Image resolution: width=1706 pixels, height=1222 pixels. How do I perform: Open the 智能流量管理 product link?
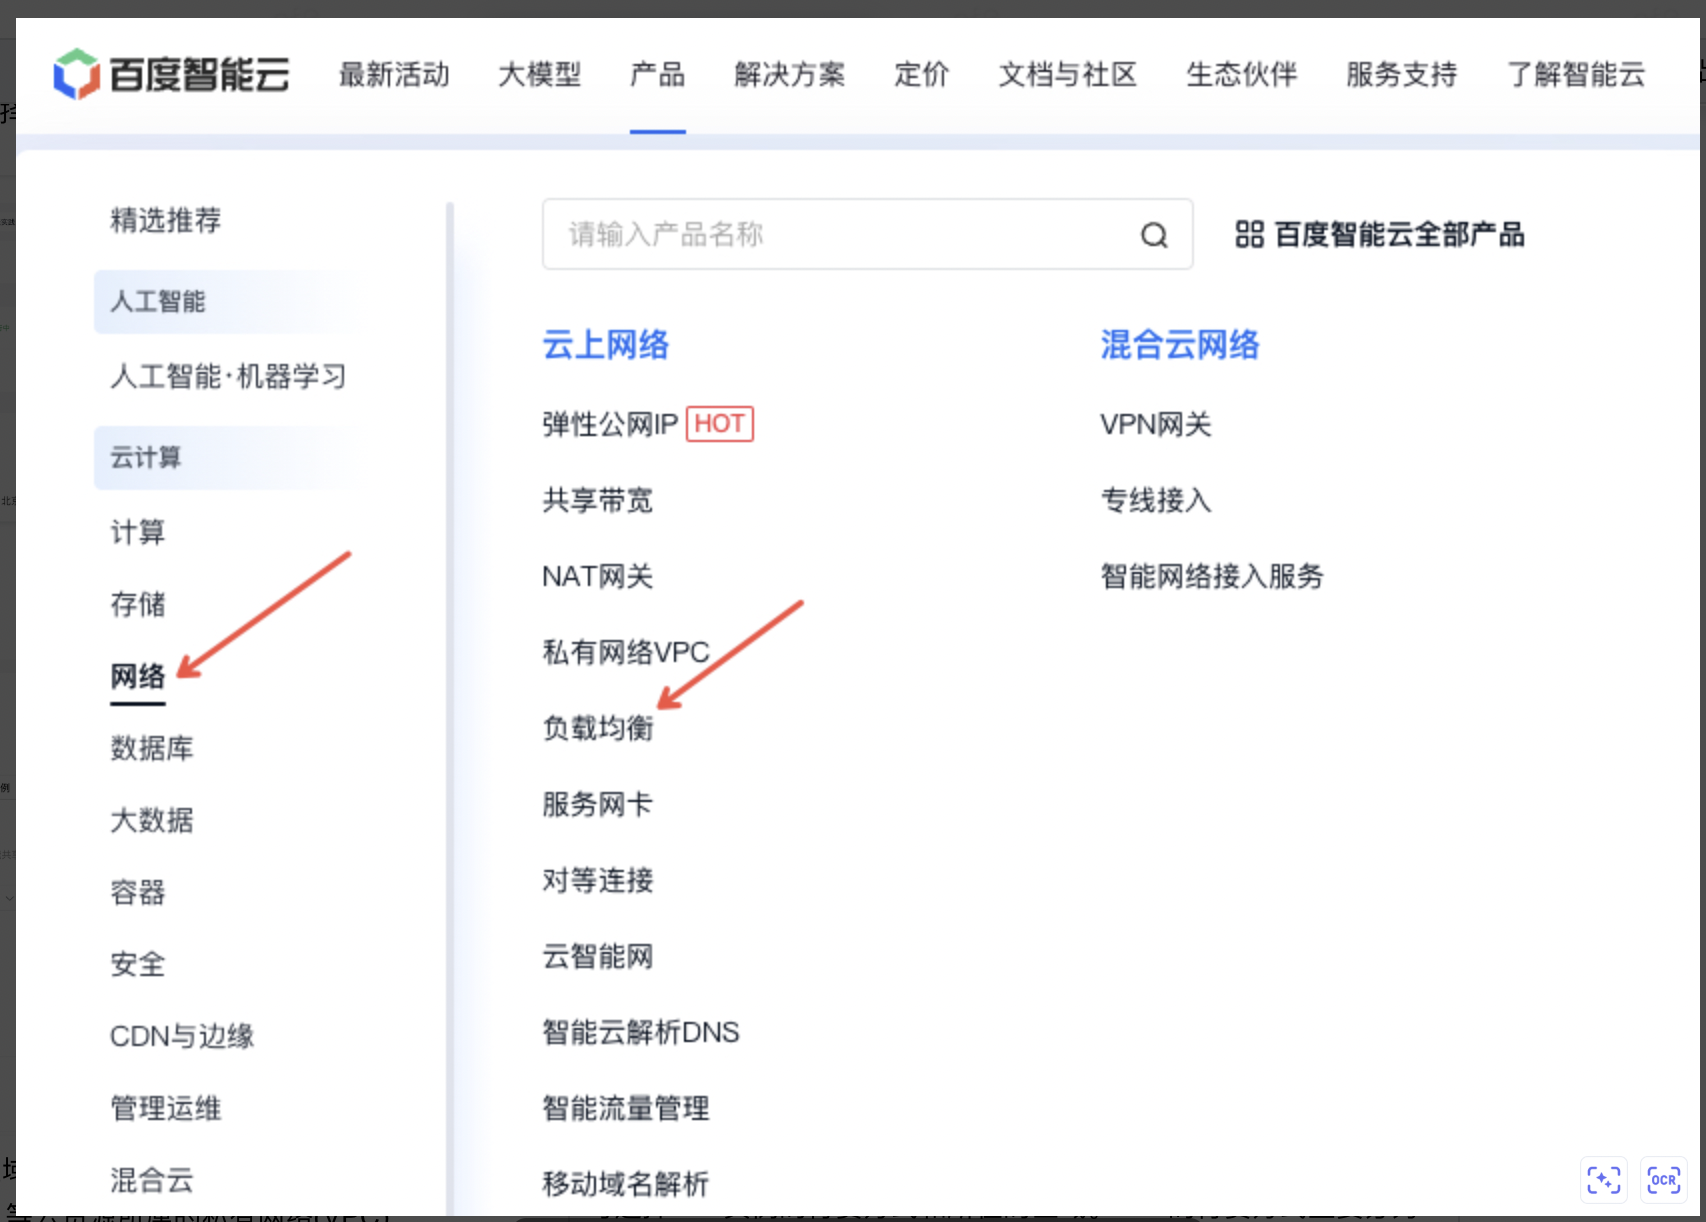[626, 1108]
